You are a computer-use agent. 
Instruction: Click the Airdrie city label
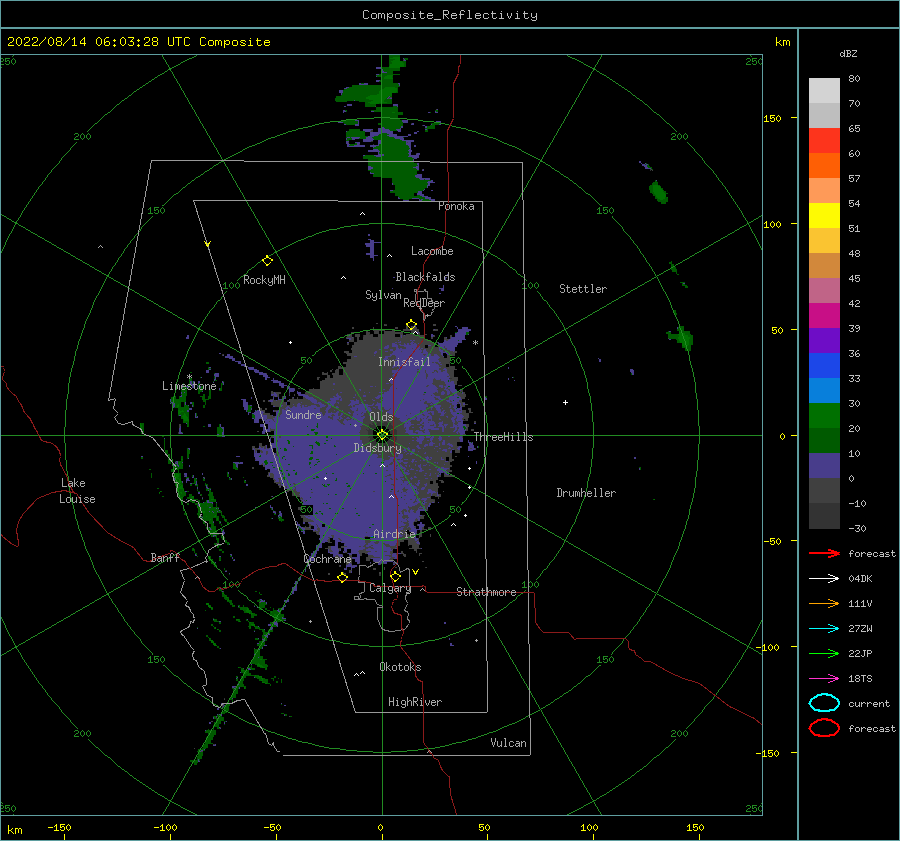click(x=394, y=534)
